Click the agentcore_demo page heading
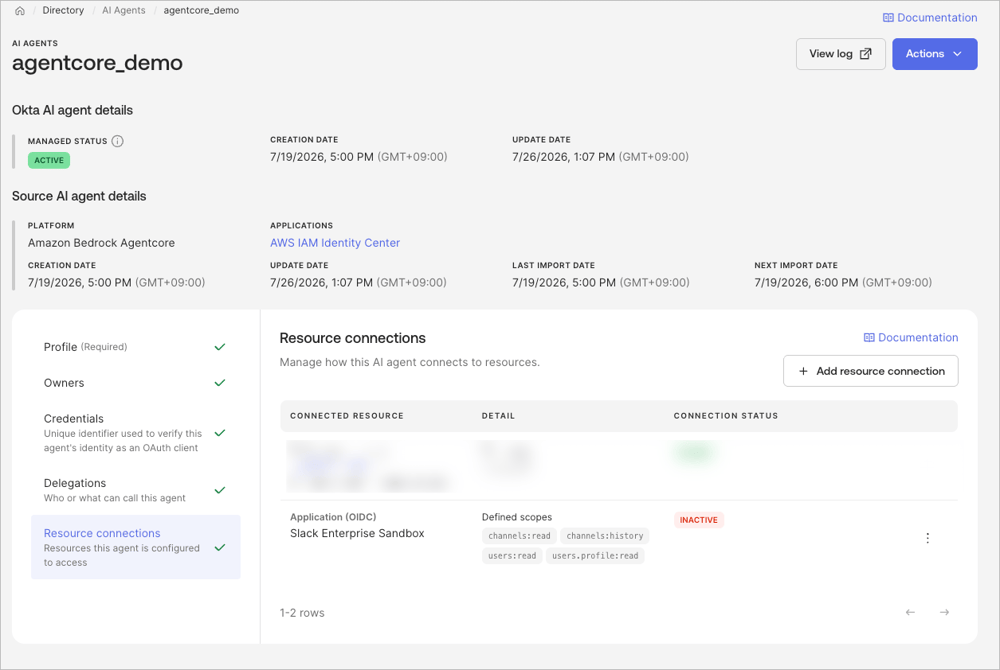This screenshot has height=670, width=1000. tap(98, 62)
